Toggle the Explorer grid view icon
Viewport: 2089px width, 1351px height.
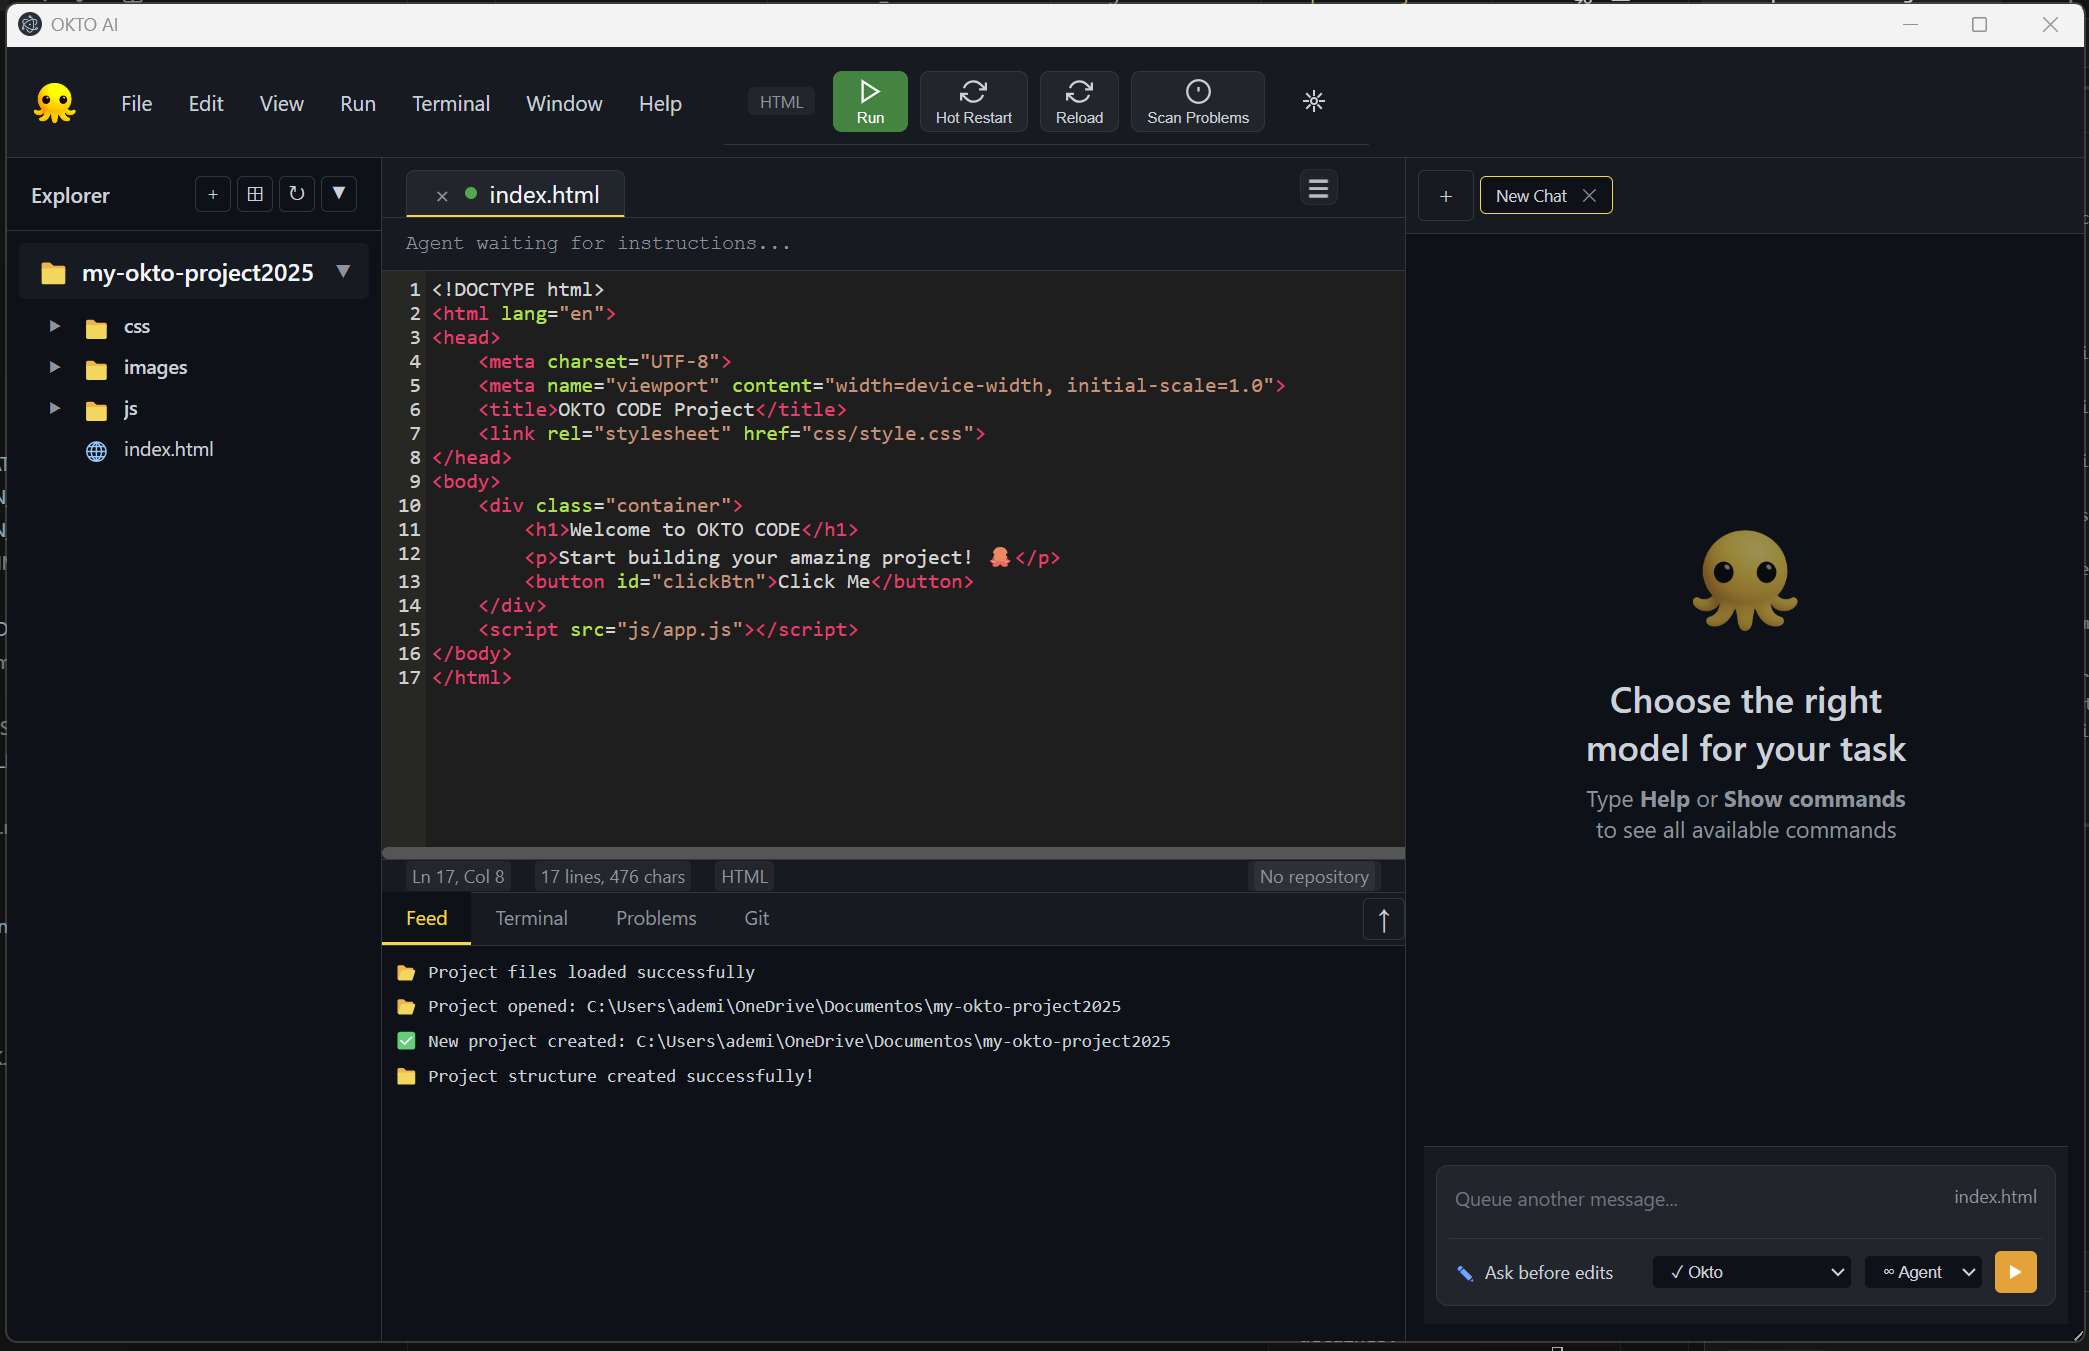click(254, 194)
